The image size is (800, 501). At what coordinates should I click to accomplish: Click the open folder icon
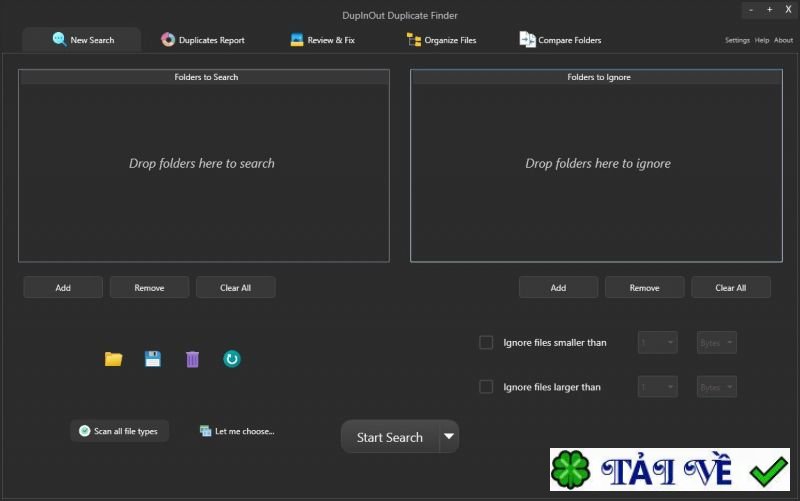click(x=113, y=359)
